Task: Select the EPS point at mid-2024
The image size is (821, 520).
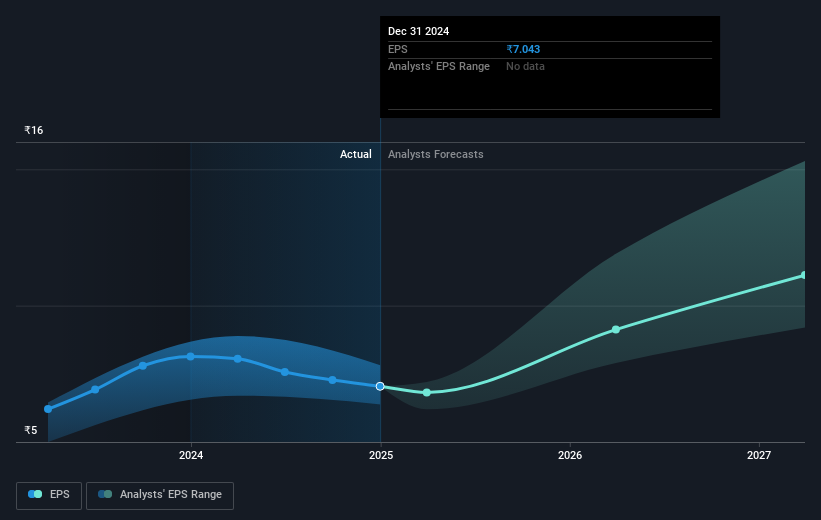Action: [x=285, y=372]
